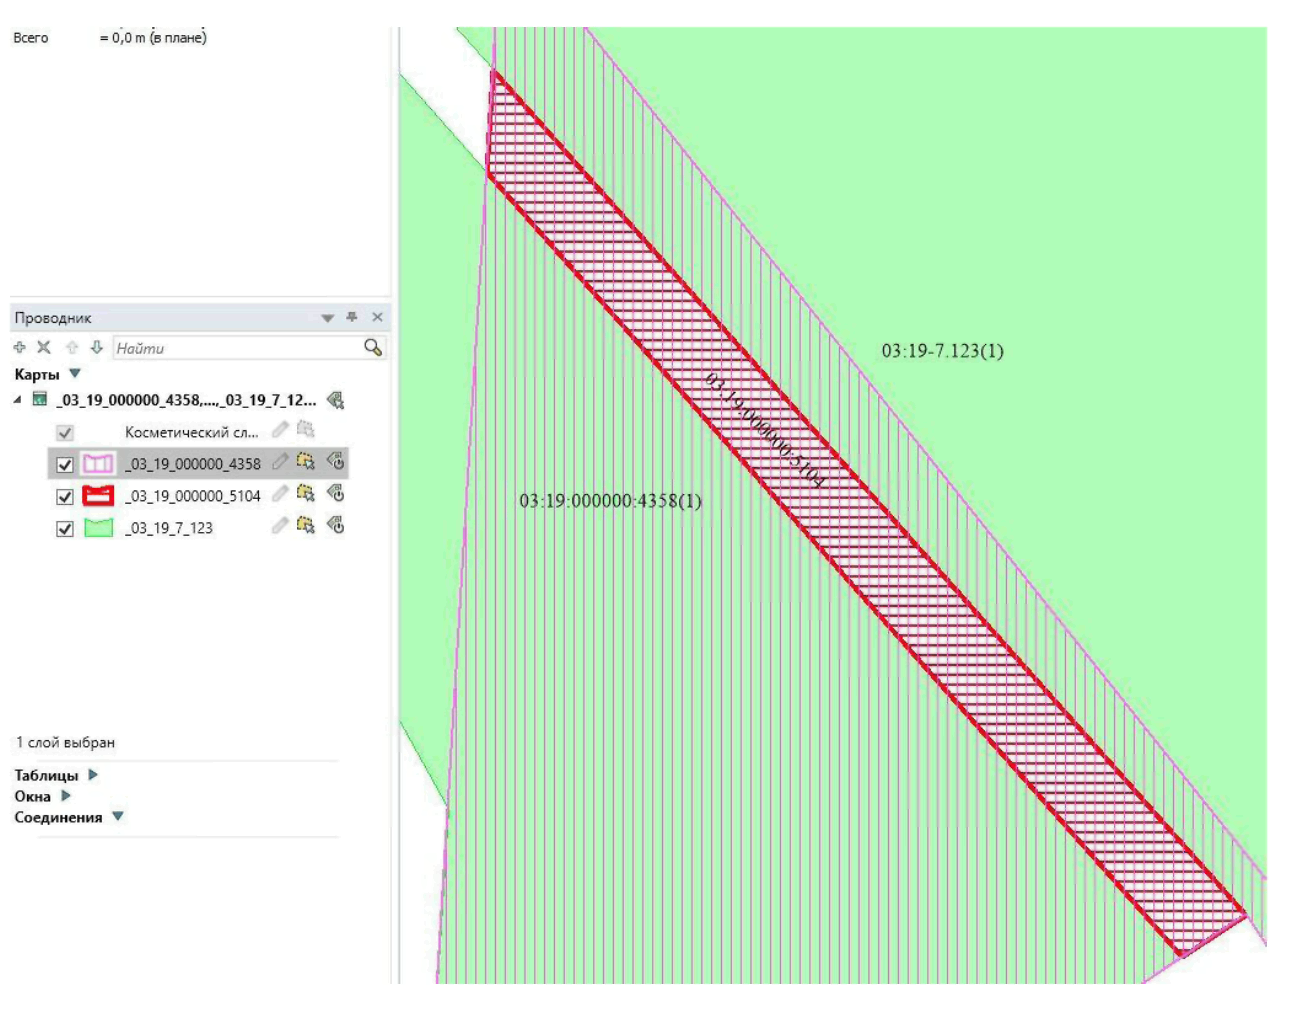
Task: Click into the Найти search field
Action: coord(235,348)
